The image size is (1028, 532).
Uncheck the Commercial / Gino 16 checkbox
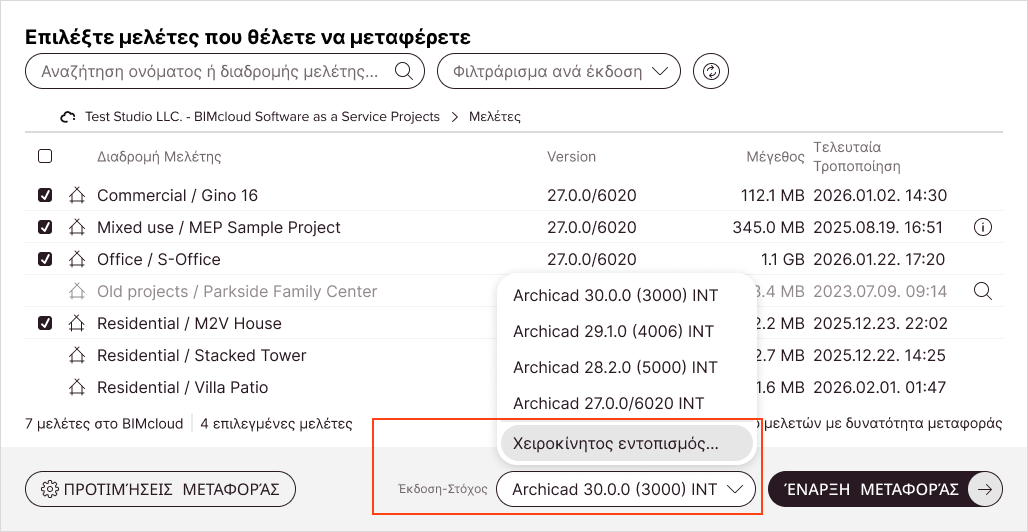coord(45,195)
